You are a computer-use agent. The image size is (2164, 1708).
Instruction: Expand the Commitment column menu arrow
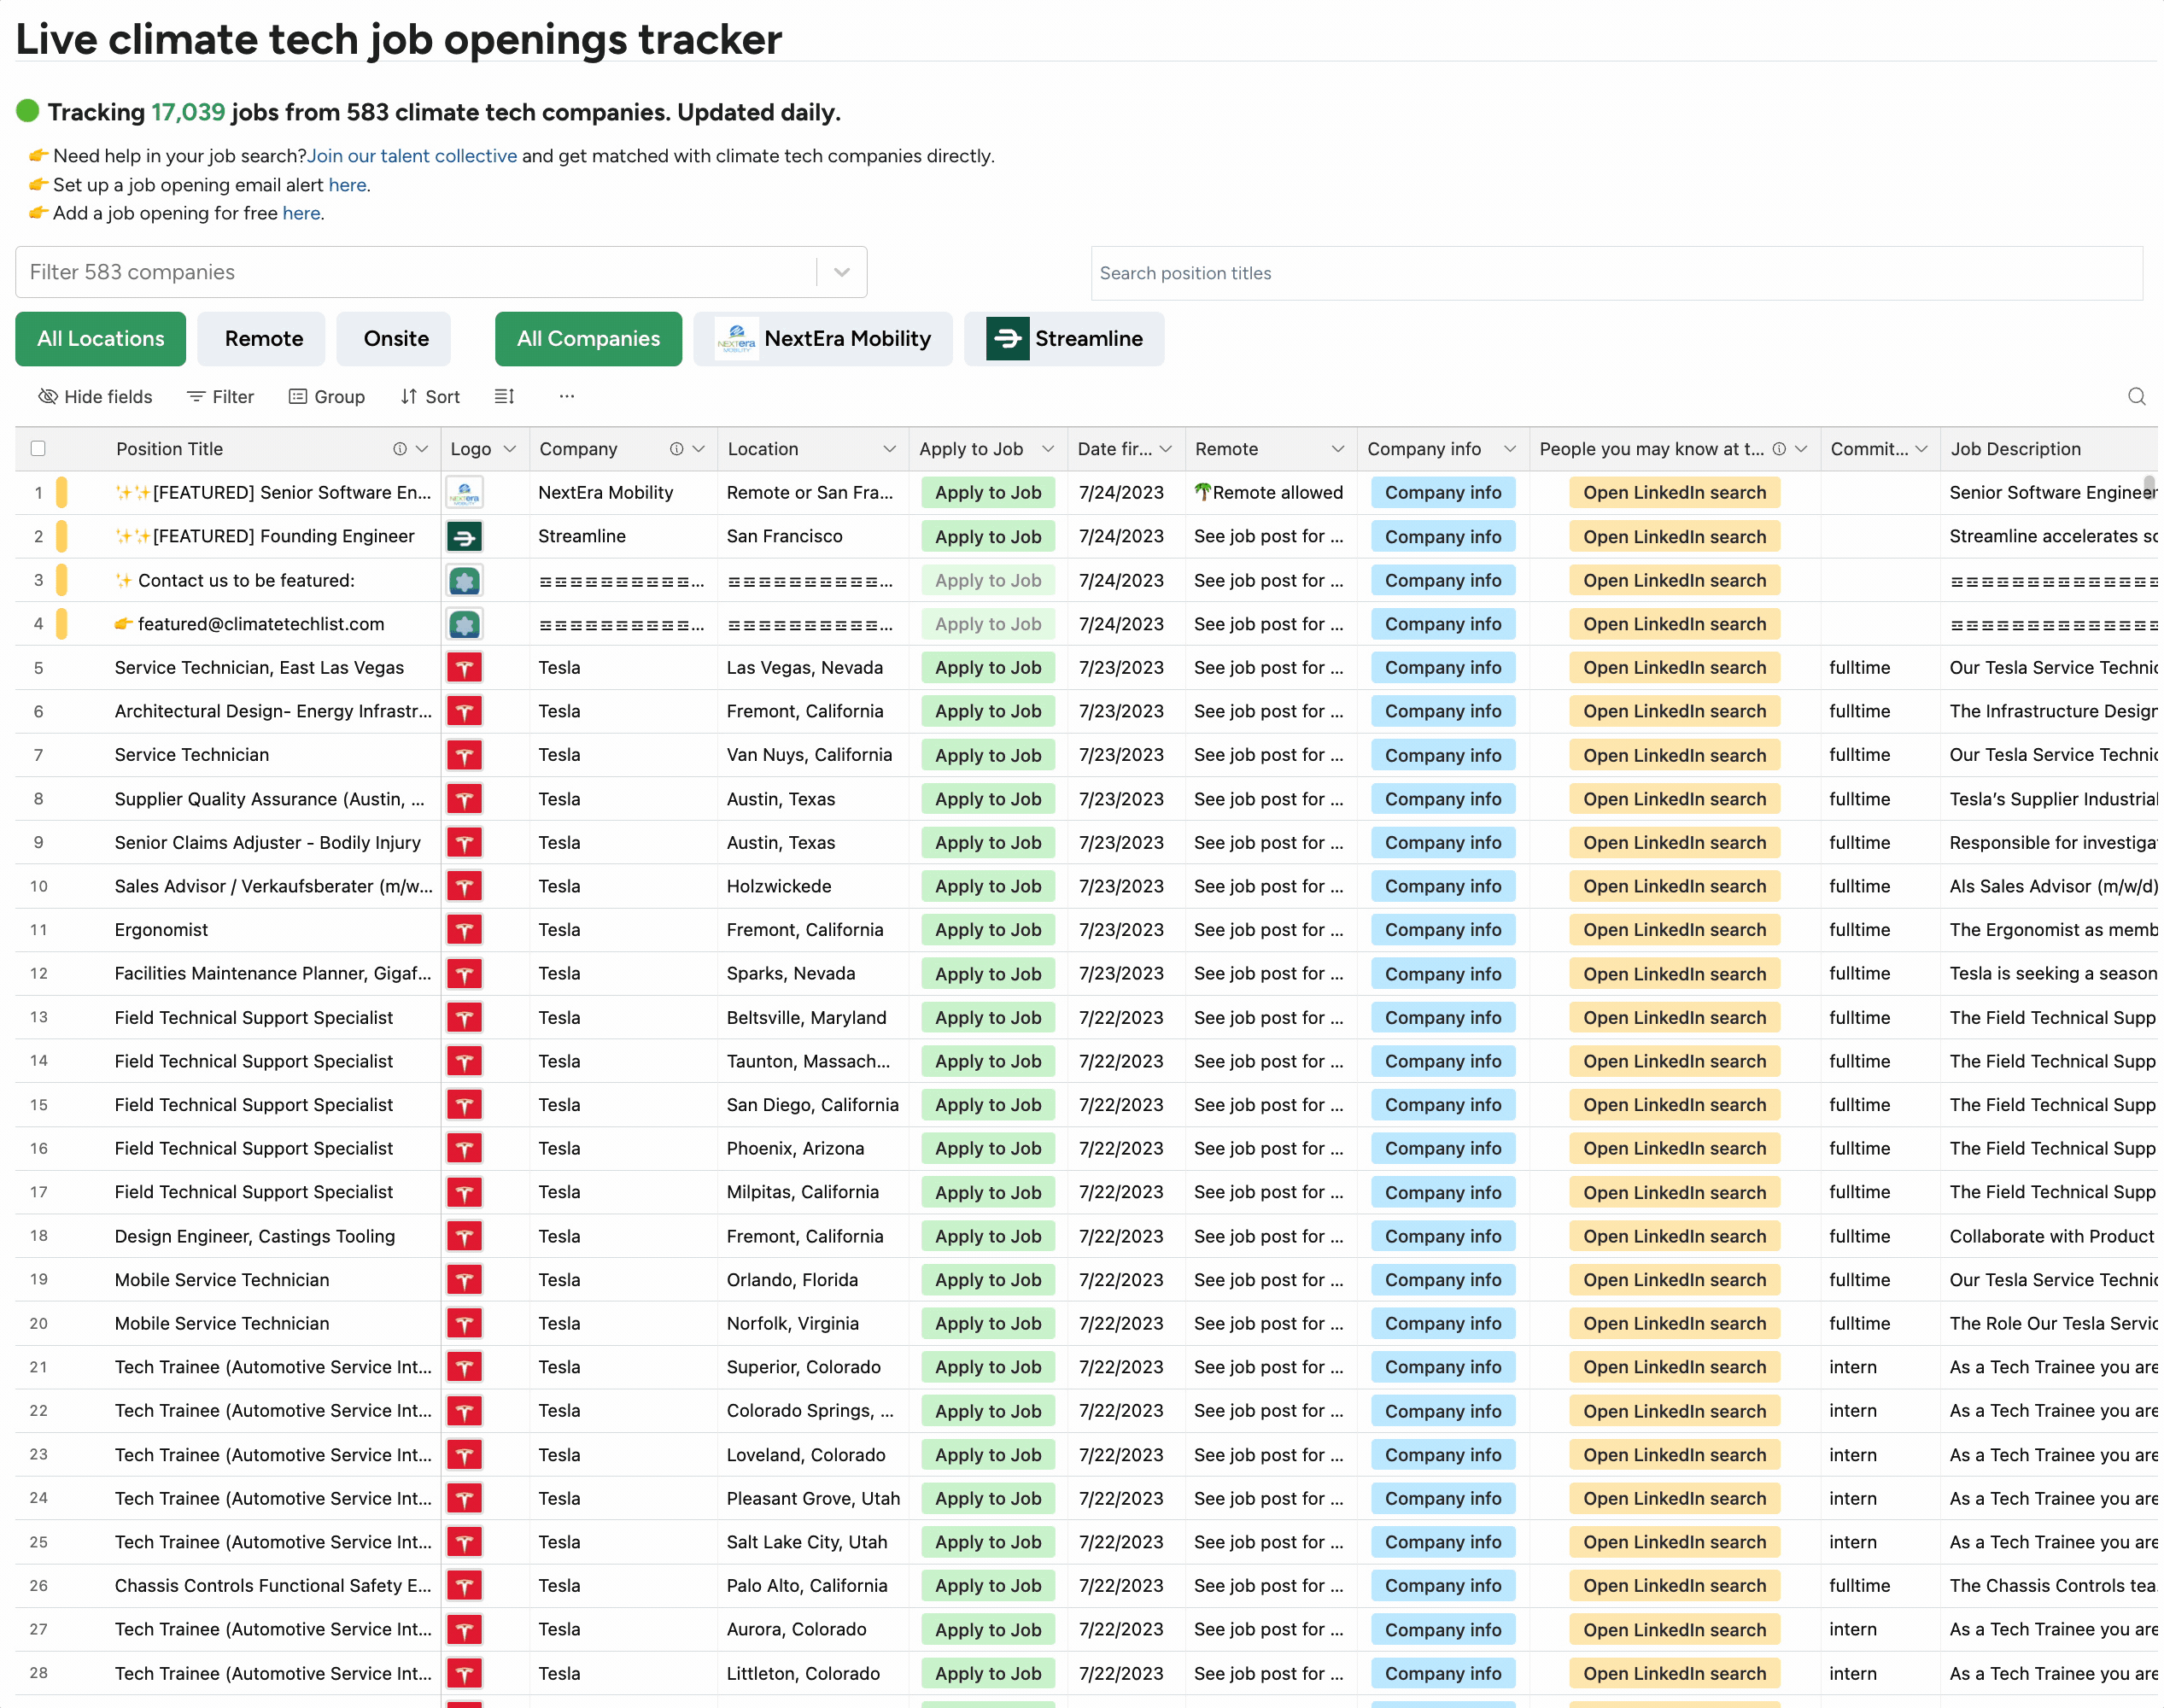(1921, 449)
